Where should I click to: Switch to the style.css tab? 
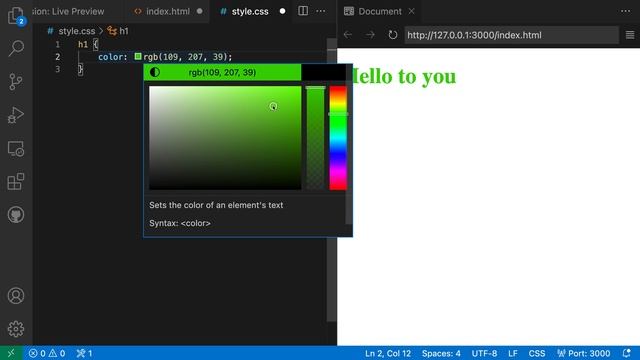click(250, 11)
